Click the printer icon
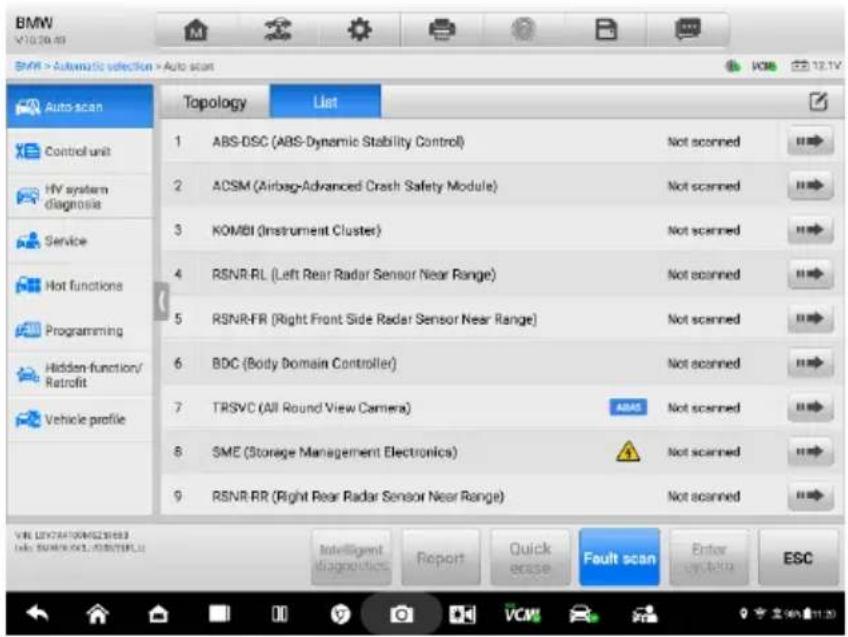Screen dimensions: 848x637 point(442,29)
